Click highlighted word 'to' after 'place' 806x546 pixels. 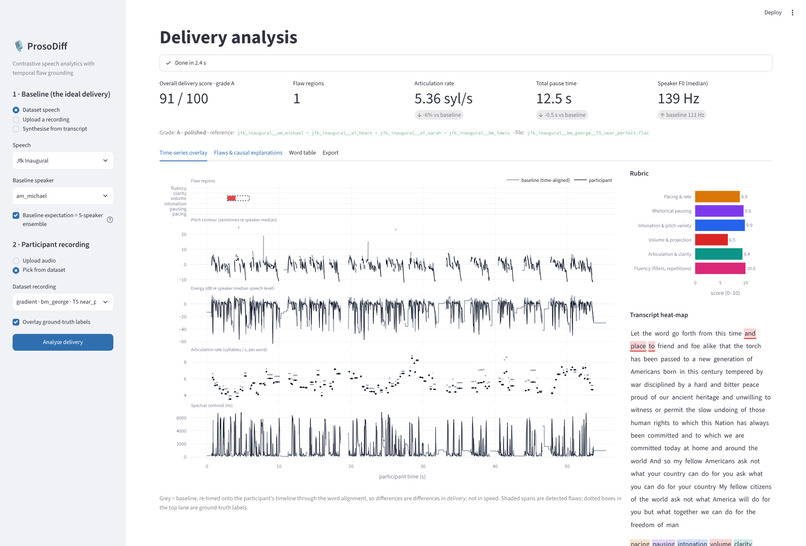pos(652,346)
